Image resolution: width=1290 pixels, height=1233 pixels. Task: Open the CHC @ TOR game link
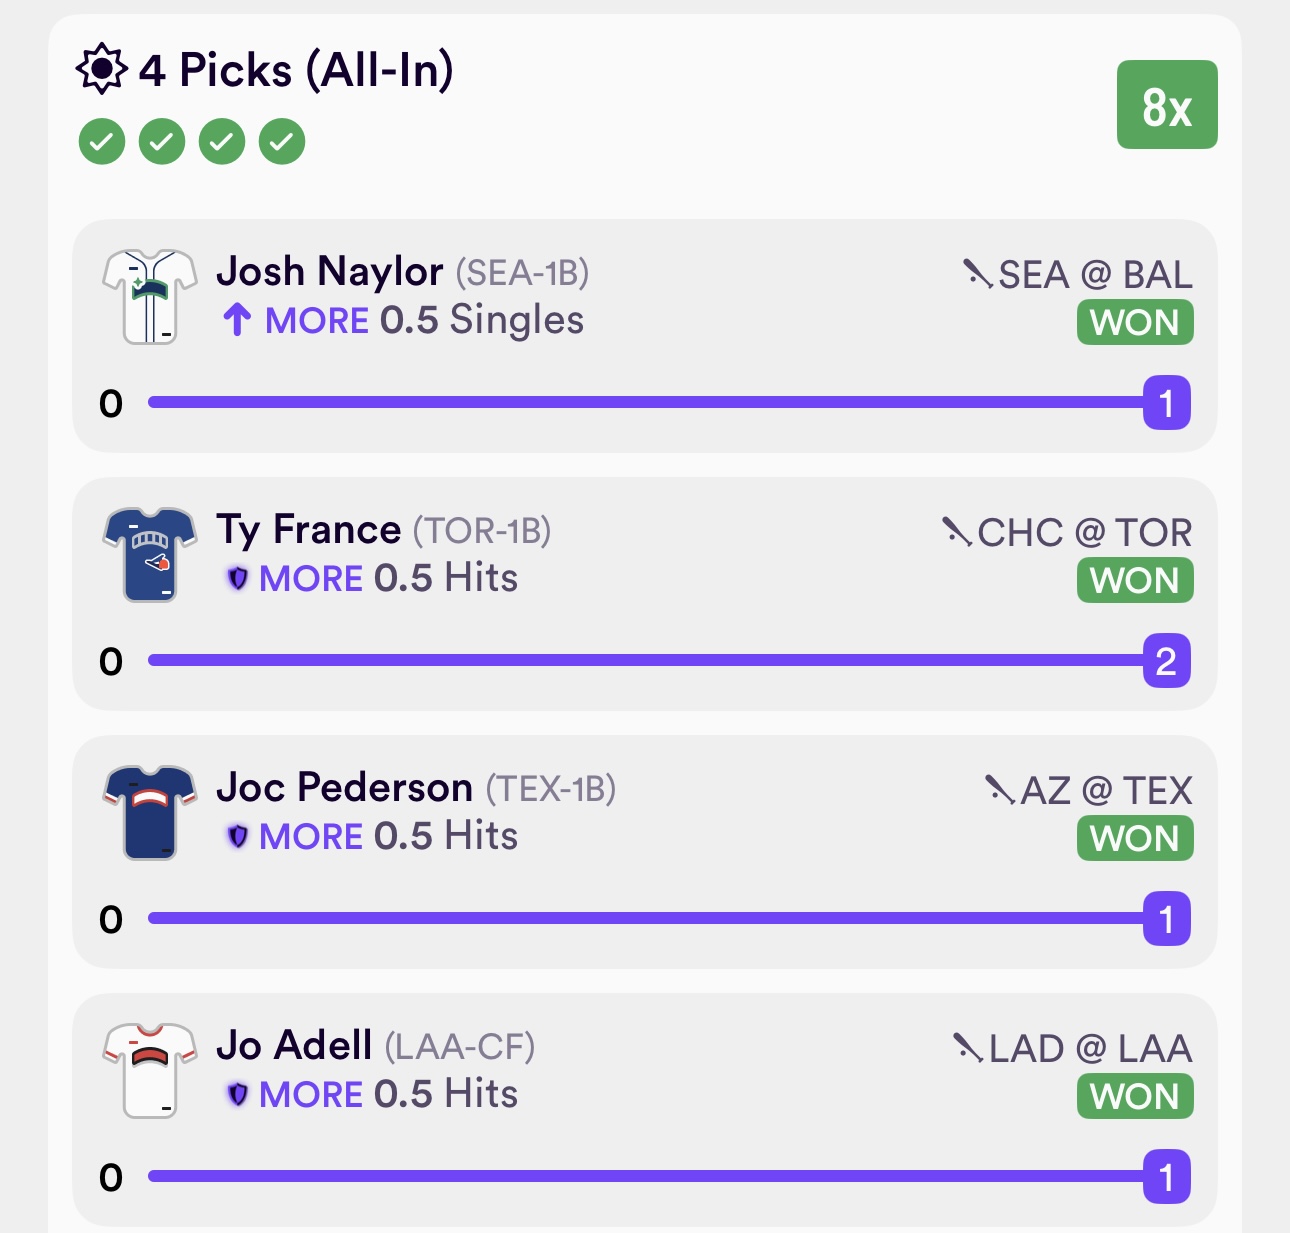pyautogui.click(x=1084, y=532)
